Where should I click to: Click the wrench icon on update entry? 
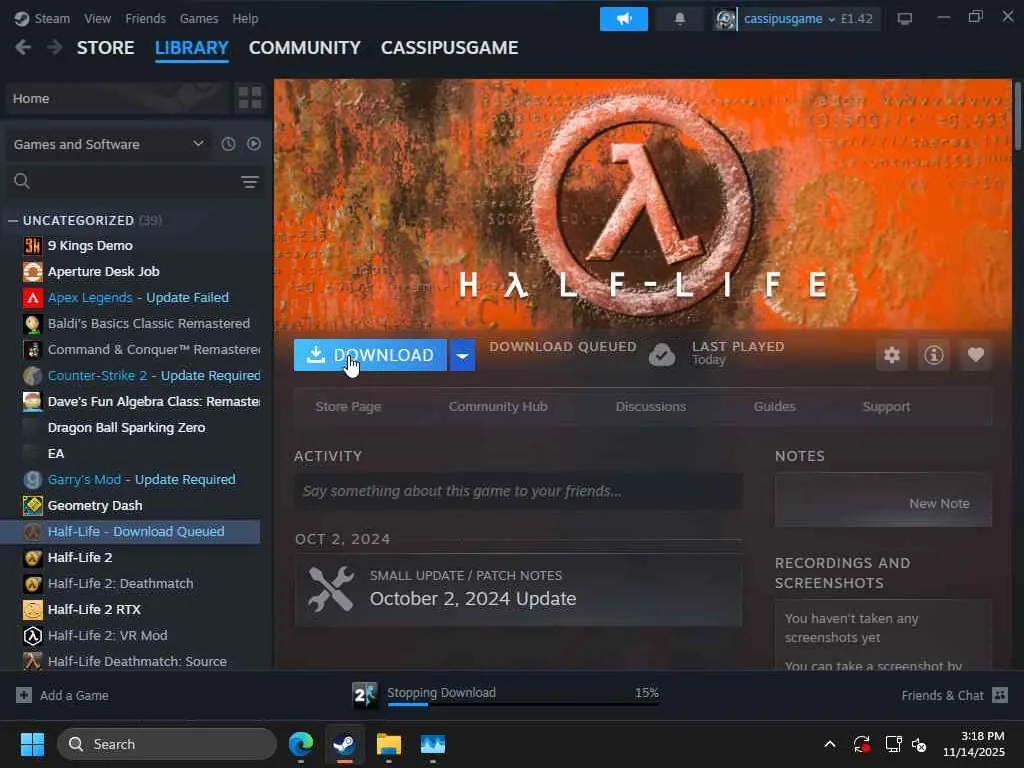click(x=331, y=589)
